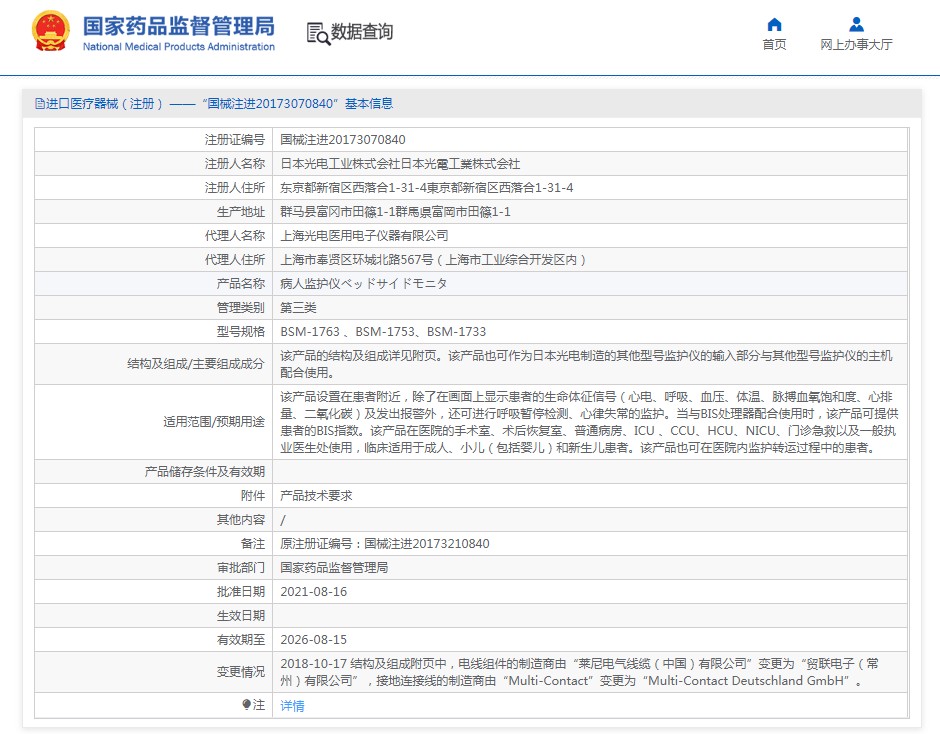Click the 型号规格 row label
Viewport: 940px width, 734px height.
point(240,332)
